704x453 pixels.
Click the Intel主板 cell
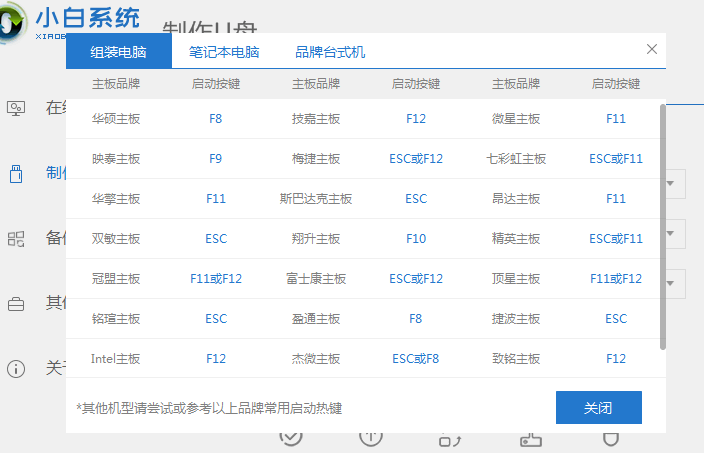115,359
